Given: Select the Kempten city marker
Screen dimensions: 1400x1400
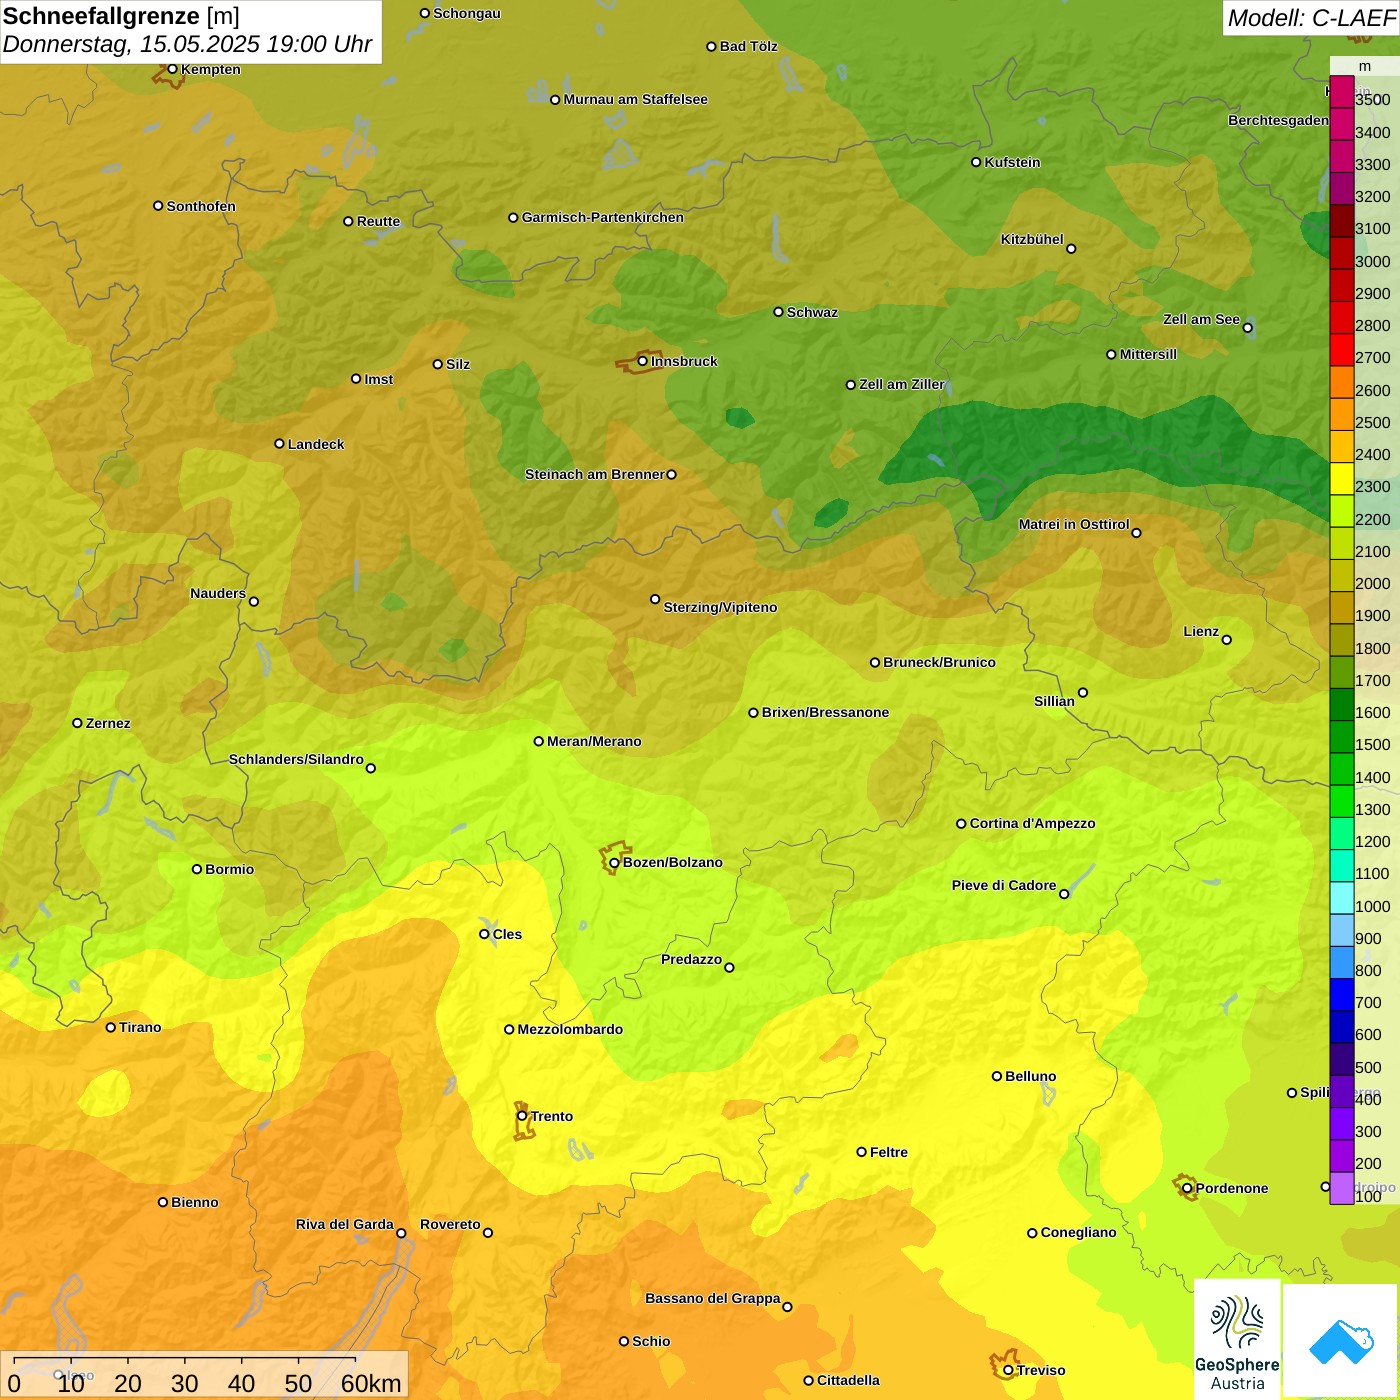Looking at the screenshot, I should coord(173,69).
